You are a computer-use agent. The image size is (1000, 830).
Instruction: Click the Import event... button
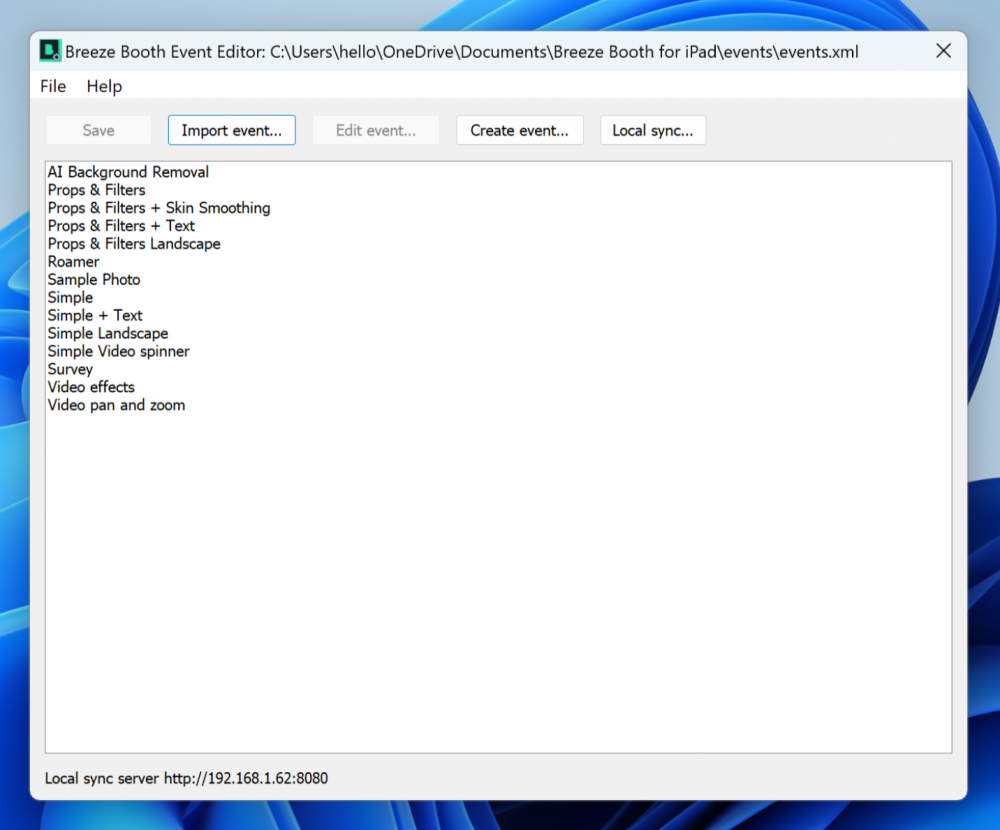pyautogui.click(x=232, y=130)
